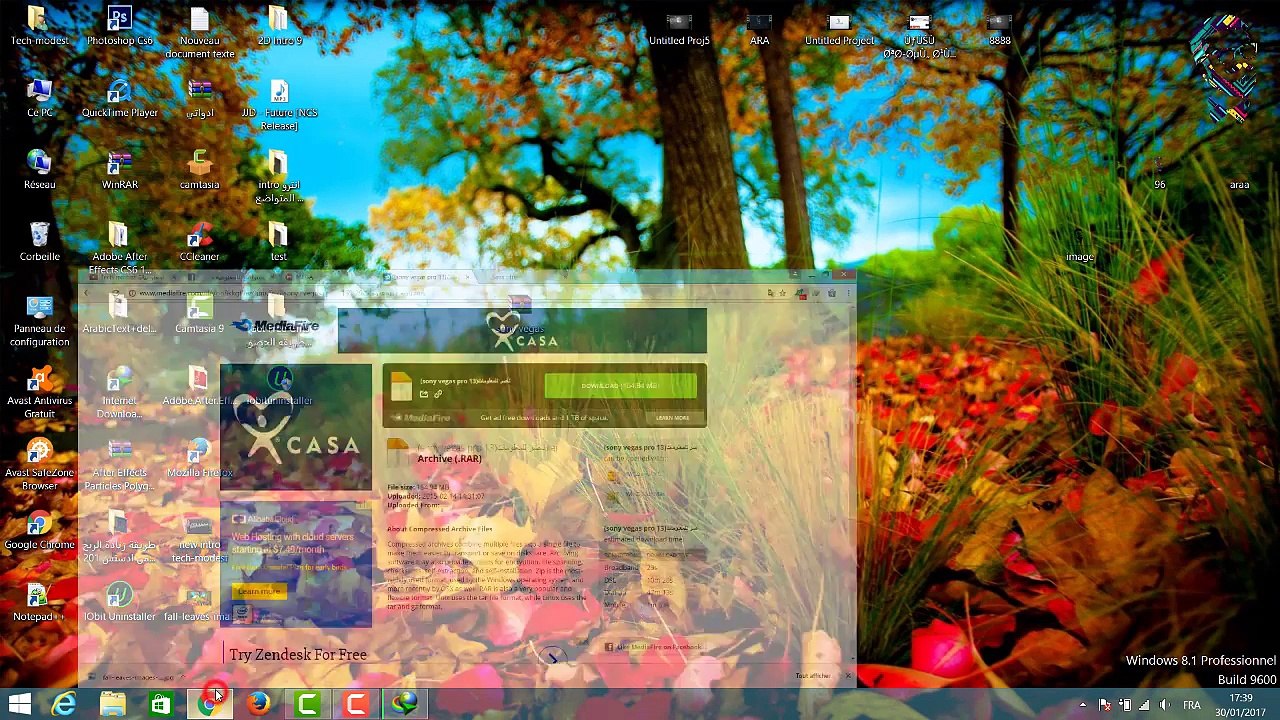This screenshot has width=1280, height=720.
Task: Open the Action Center flag icon
Action: (1104, 705)
